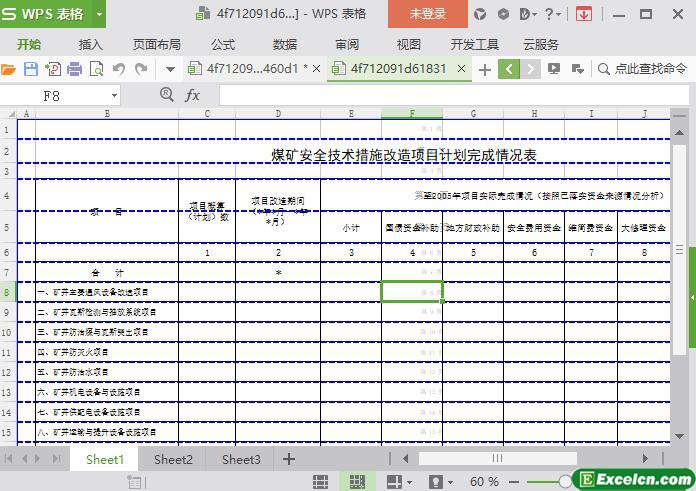
Task: Open the help question mark dropdown
Action: (x=553, y=14)
